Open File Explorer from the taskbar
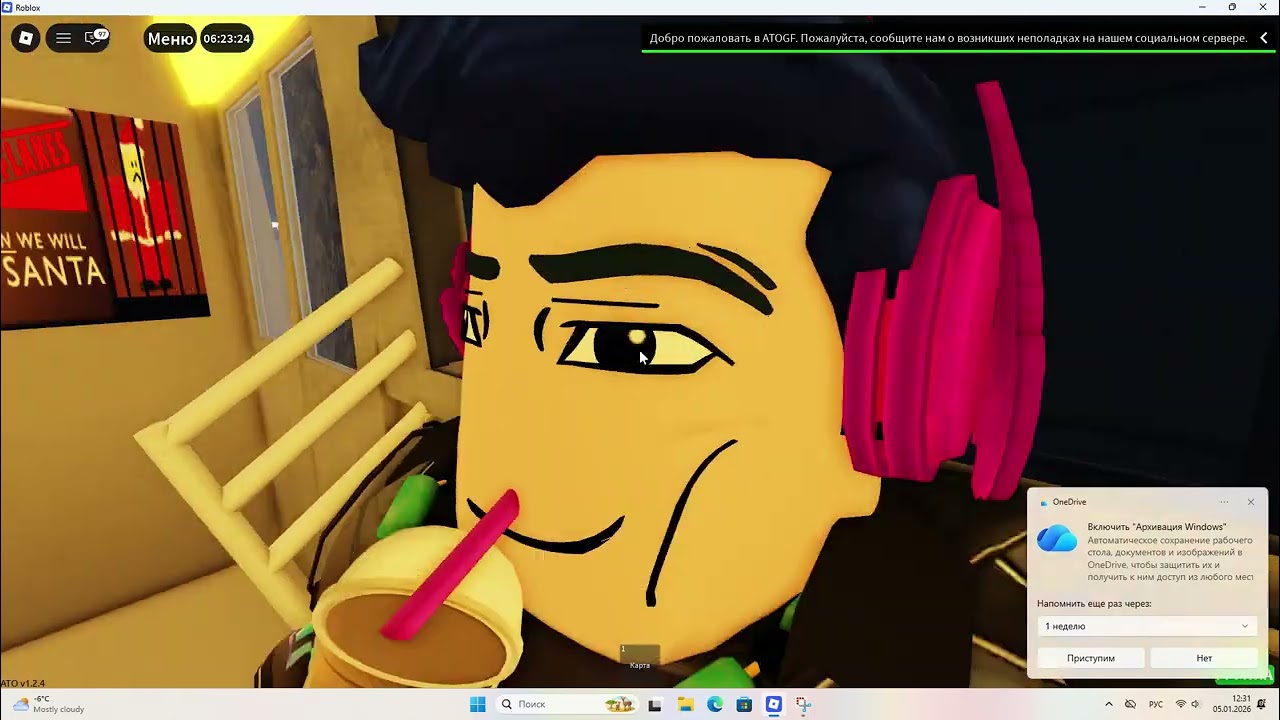1280x720 pixels. tap(685, 704)
